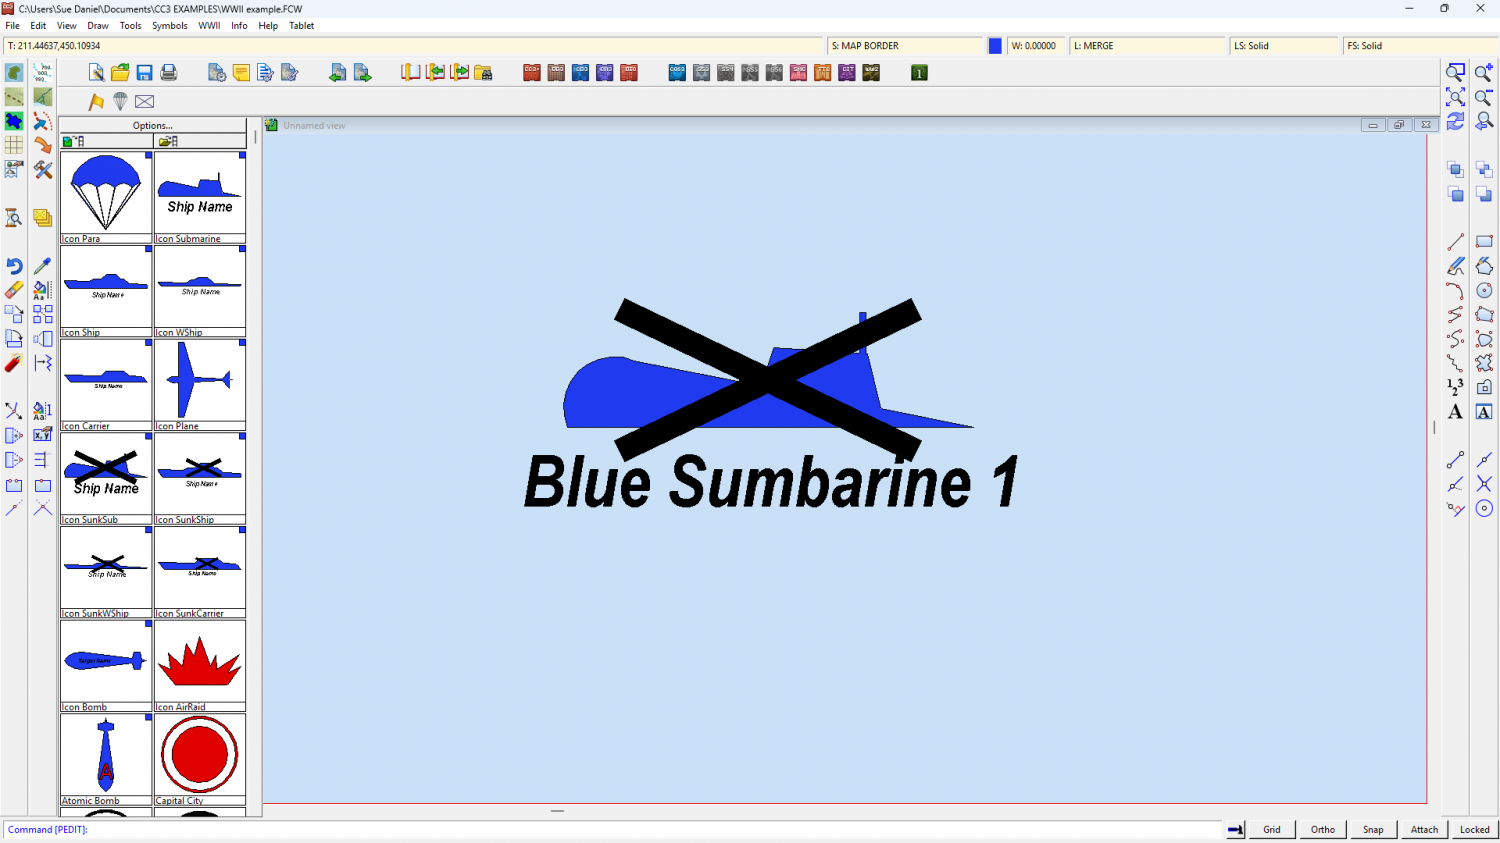Screen dimensions: 1500x843
Task: Toggle the Grid button
Action: tap(1271, 829)
